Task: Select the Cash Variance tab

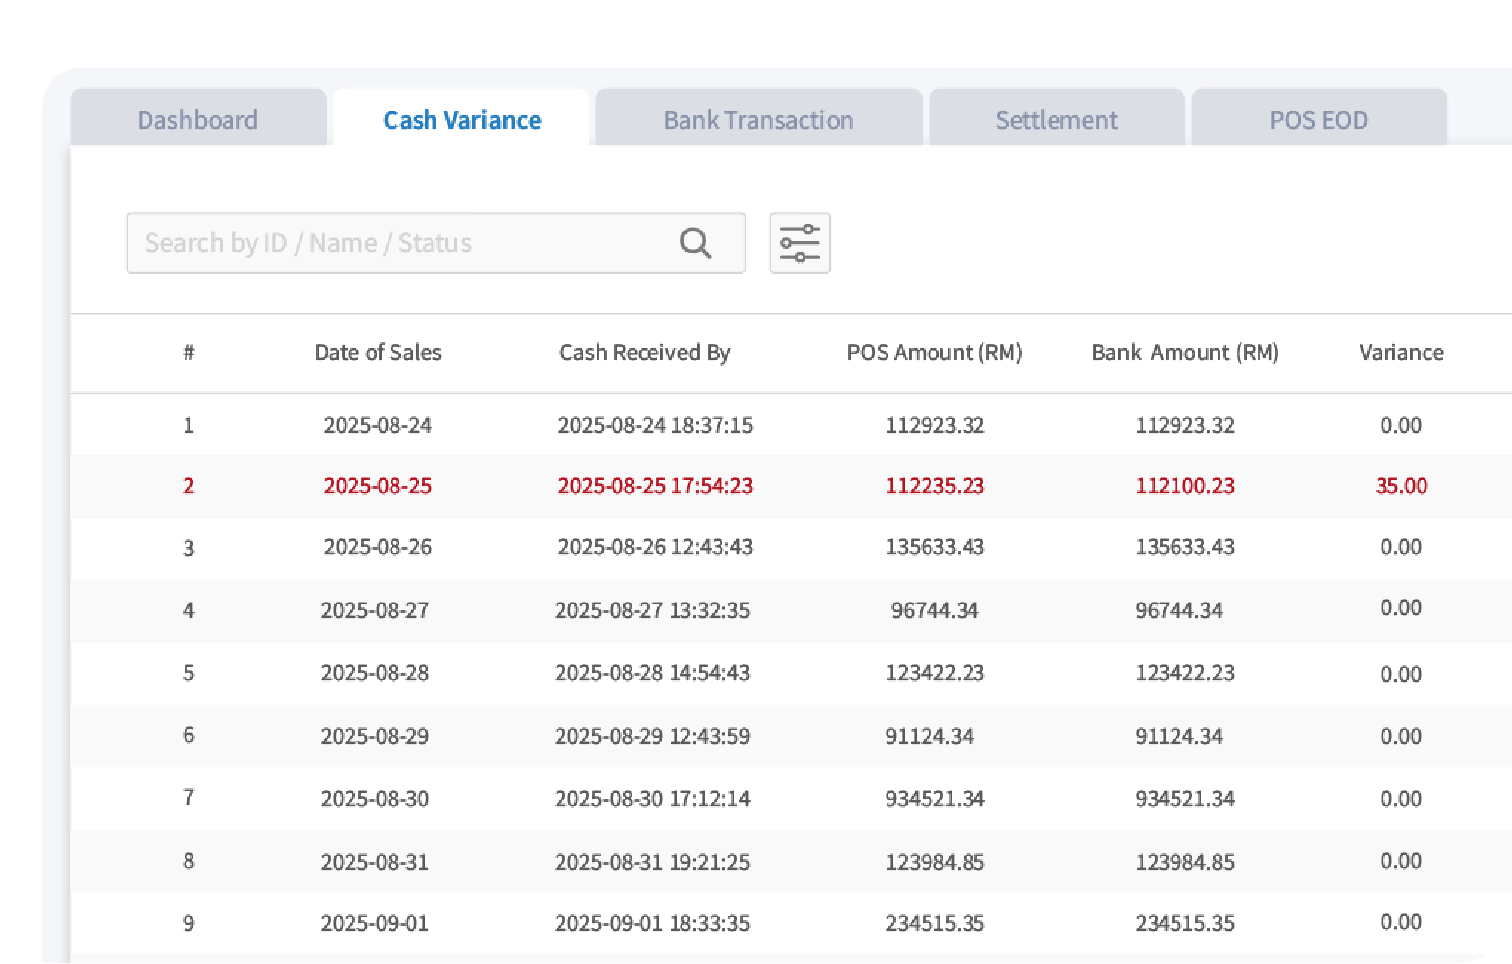Action: tap(462, 119)
